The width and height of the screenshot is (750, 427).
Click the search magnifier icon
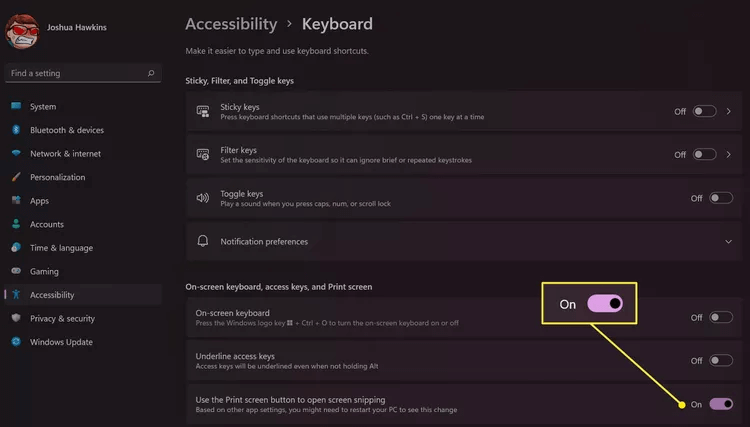[x=151, y=73]
